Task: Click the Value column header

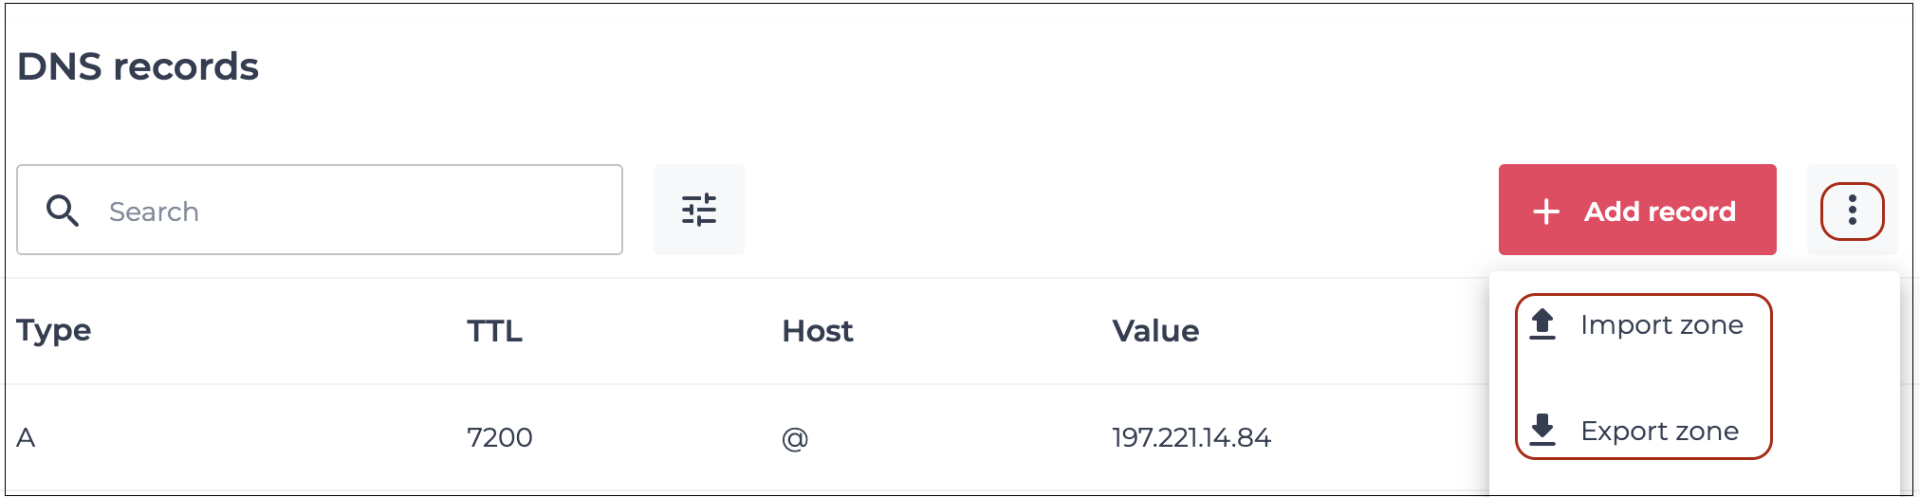Action: 1155,331
